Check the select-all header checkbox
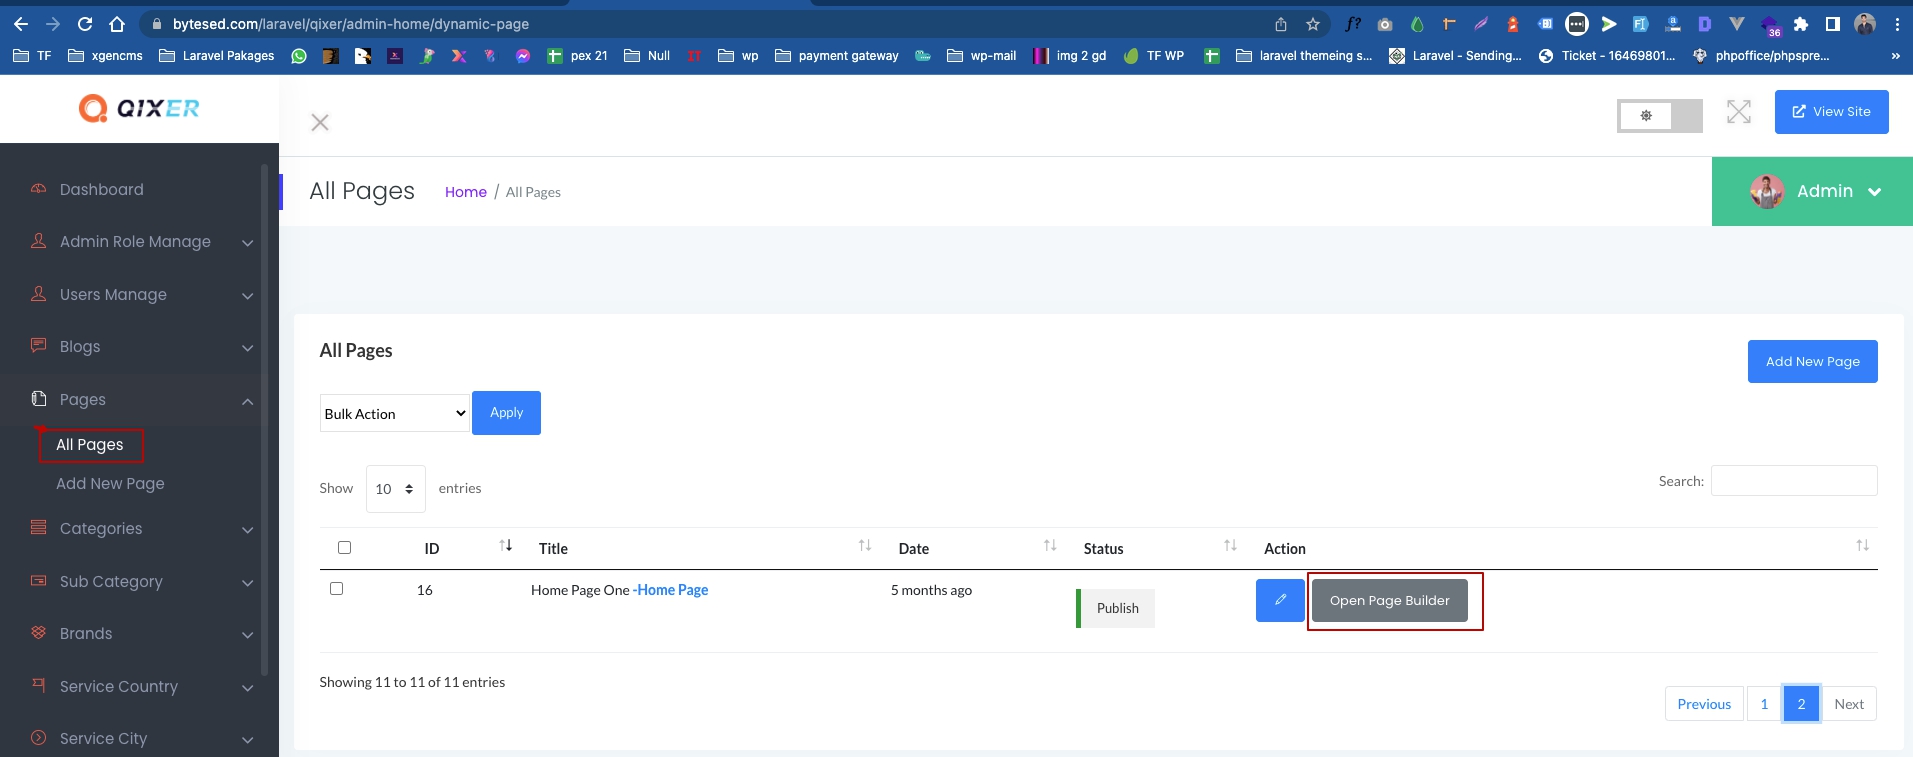 click(344, 548)
